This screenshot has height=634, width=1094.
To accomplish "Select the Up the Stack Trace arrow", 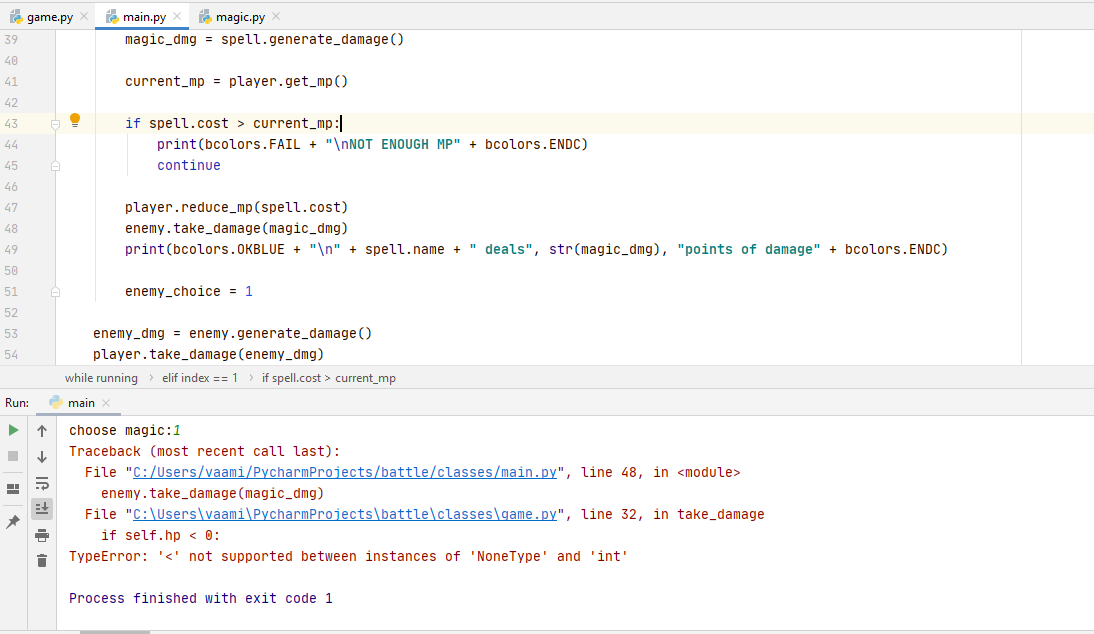I will 41,430.
